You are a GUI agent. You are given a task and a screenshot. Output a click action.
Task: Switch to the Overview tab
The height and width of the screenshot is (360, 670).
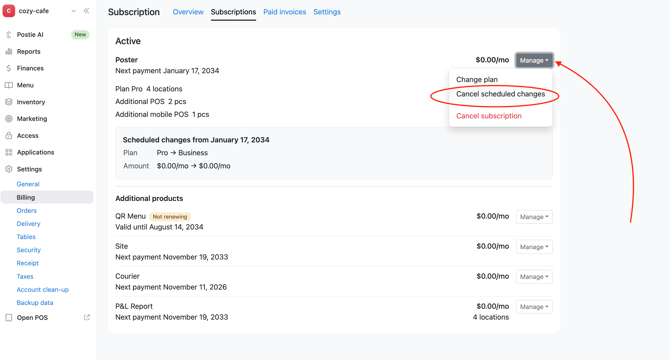(x=188, y=12)
